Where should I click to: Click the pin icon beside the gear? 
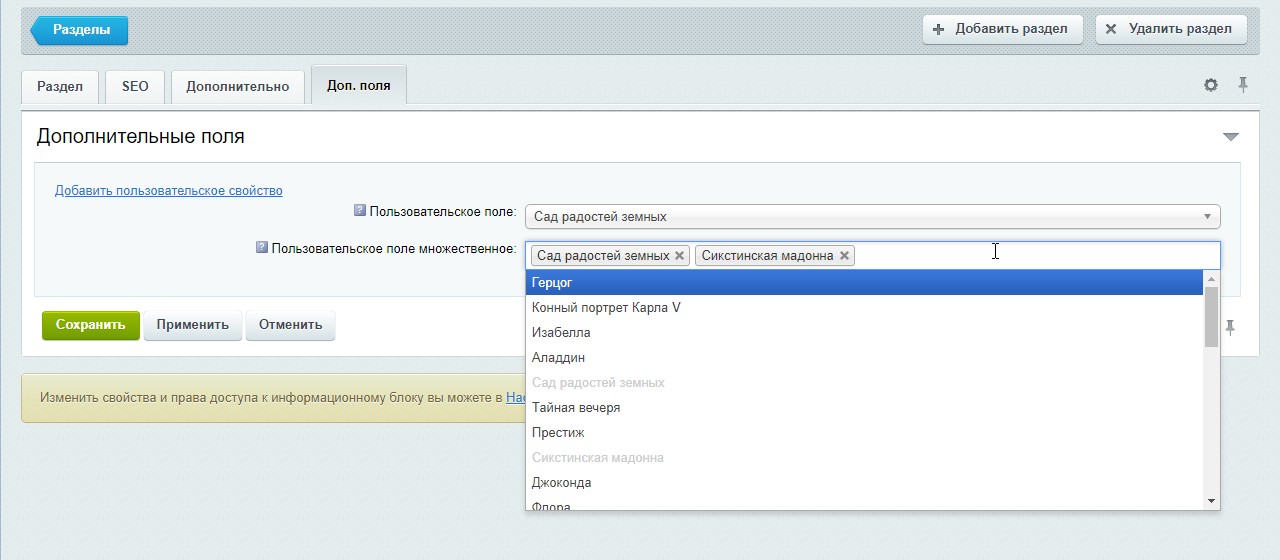tap(1243, 85)
